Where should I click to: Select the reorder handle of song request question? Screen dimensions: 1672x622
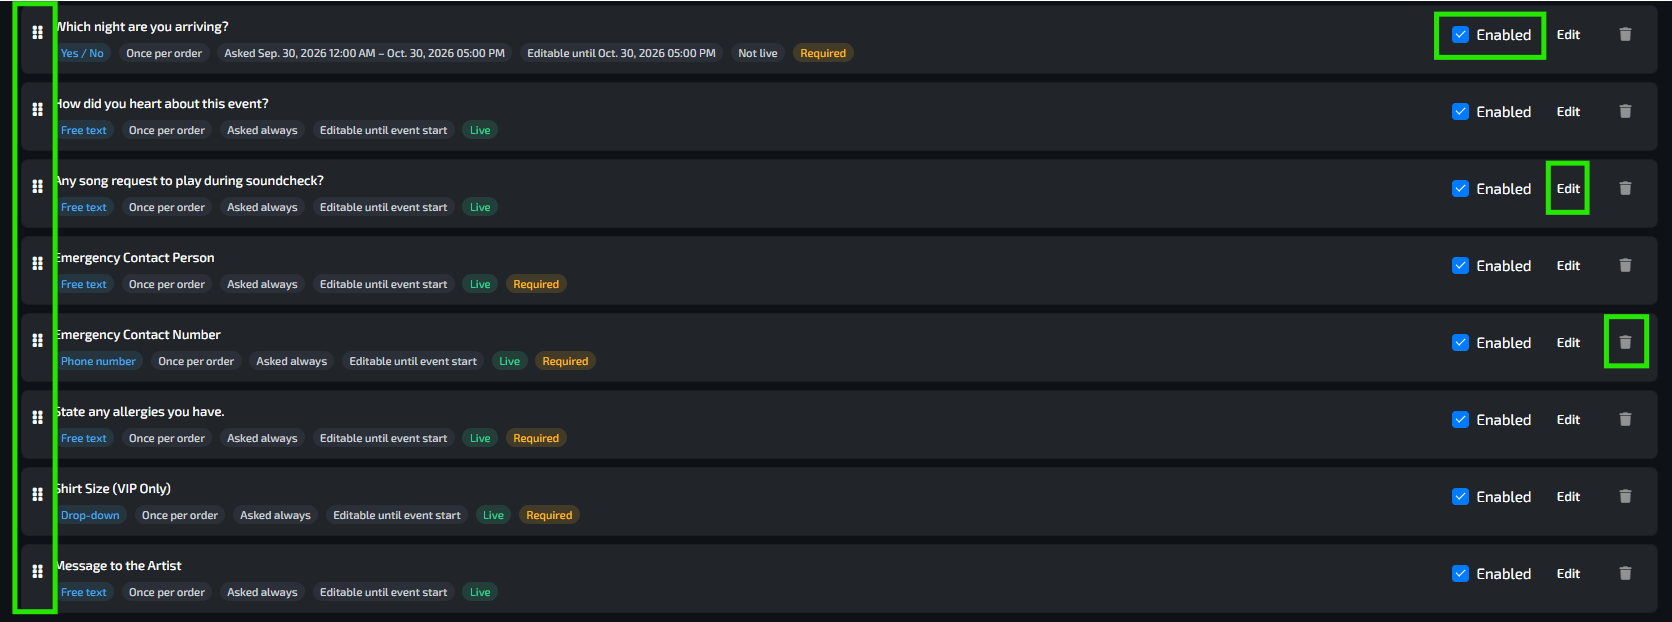tap(37, 186)
